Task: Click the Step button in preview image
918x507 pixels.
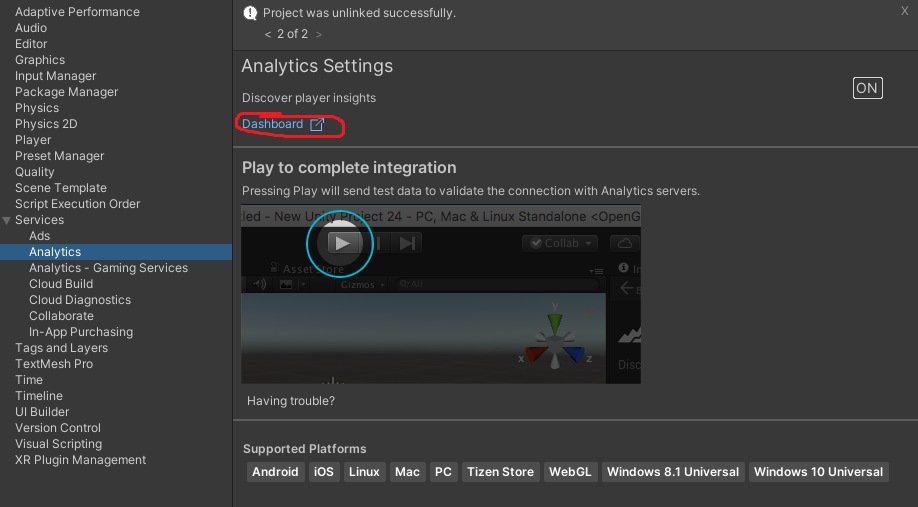Action: pyautogui.click(x=407, y=243)
